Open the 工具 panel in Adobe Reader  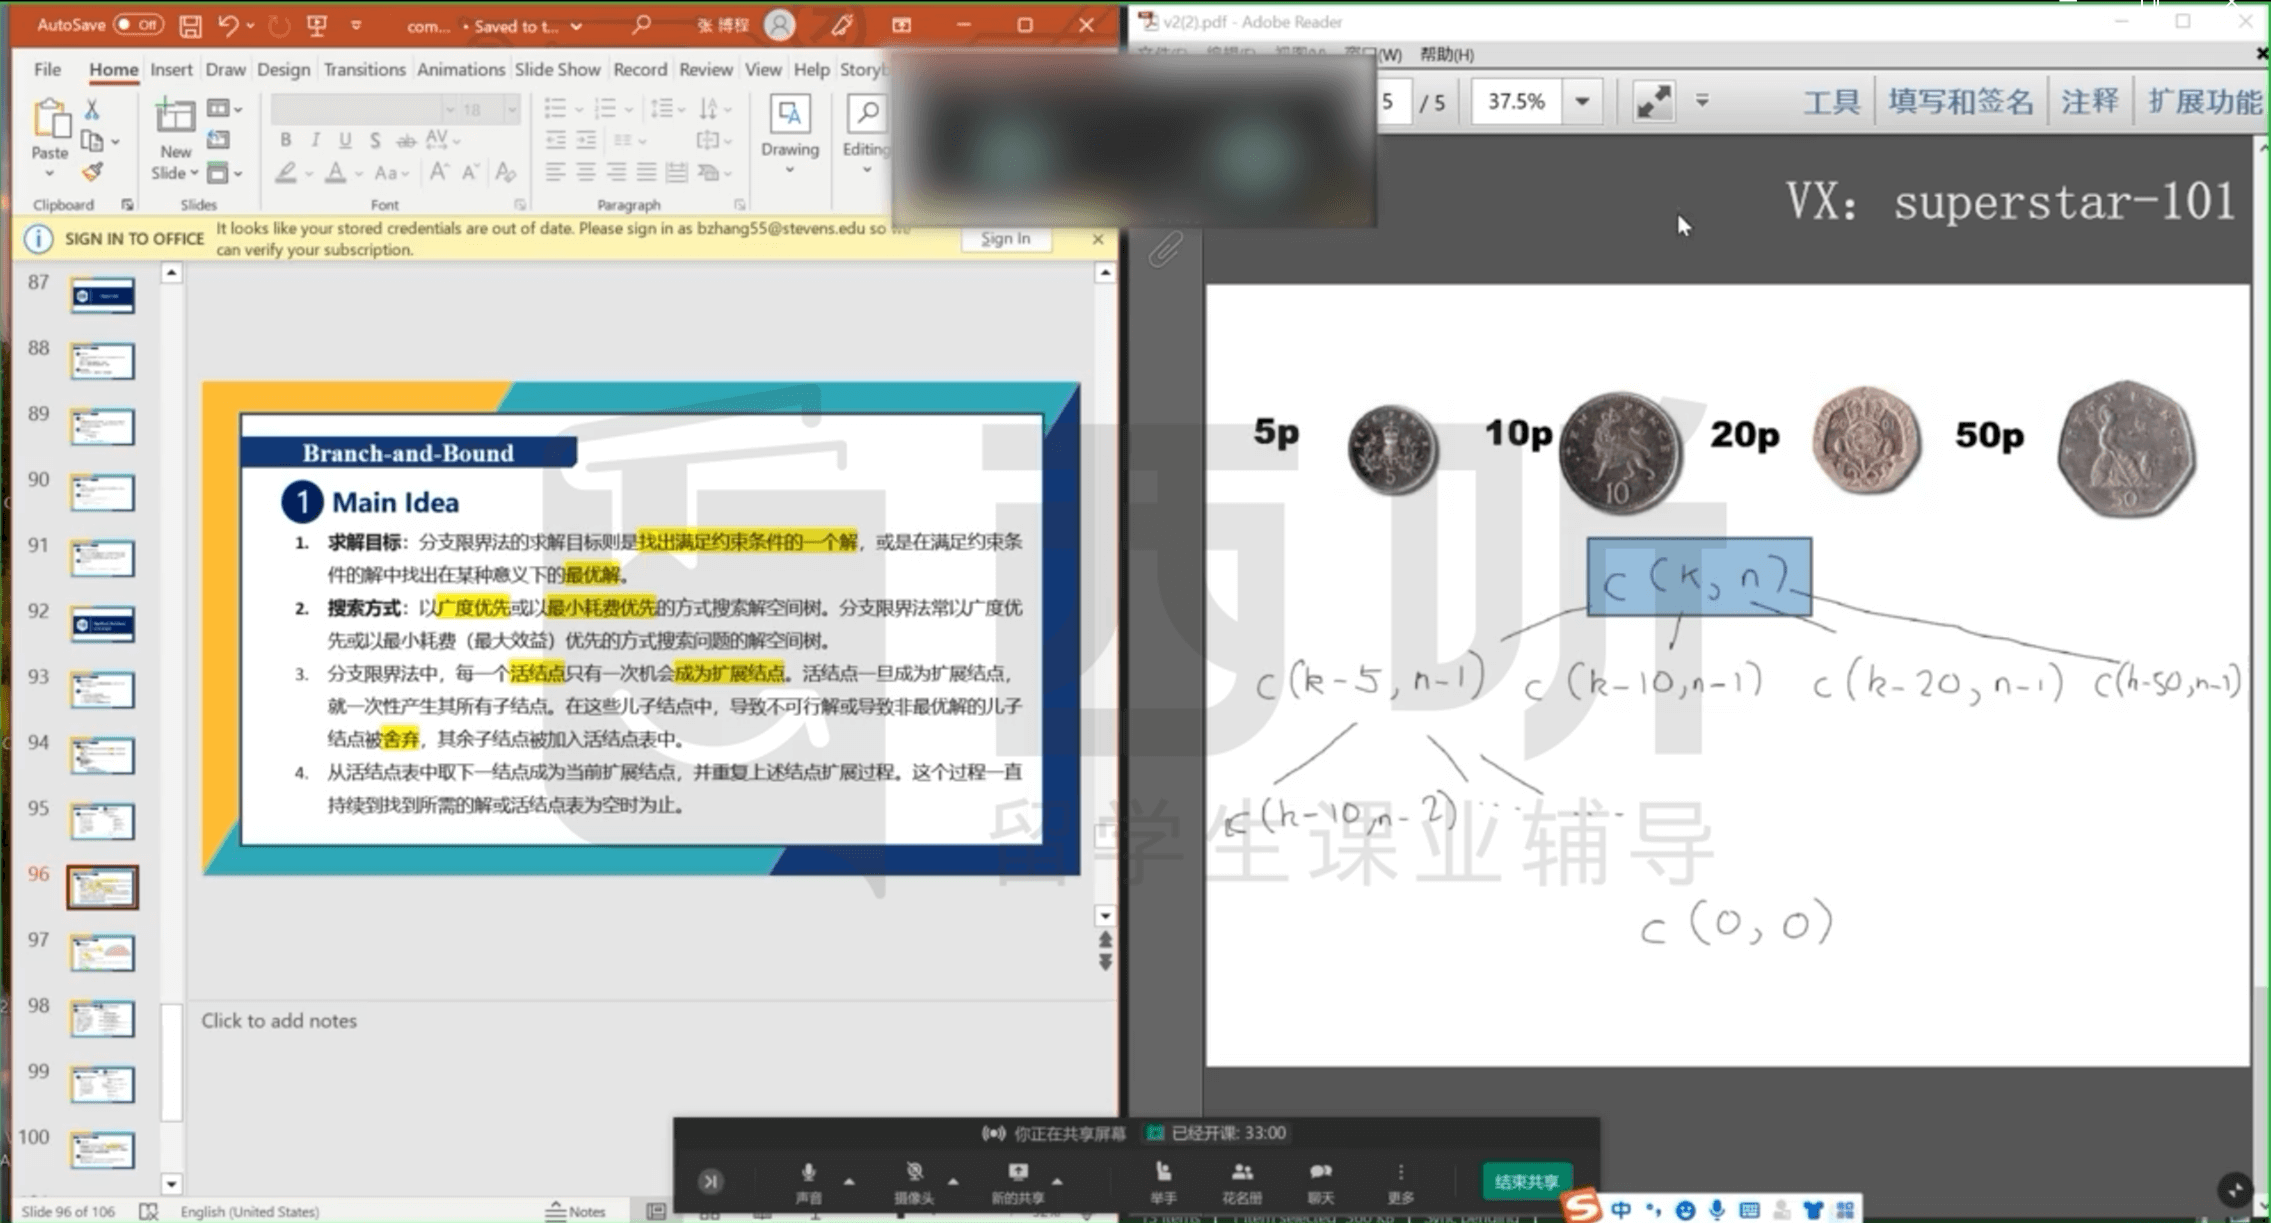(x=1831, y=101)
